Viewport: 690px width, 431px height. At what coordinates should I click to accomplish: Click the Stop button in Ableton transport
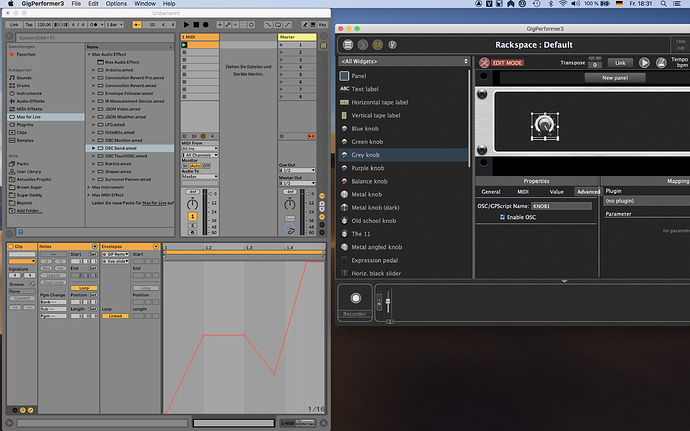pos(196,25)
